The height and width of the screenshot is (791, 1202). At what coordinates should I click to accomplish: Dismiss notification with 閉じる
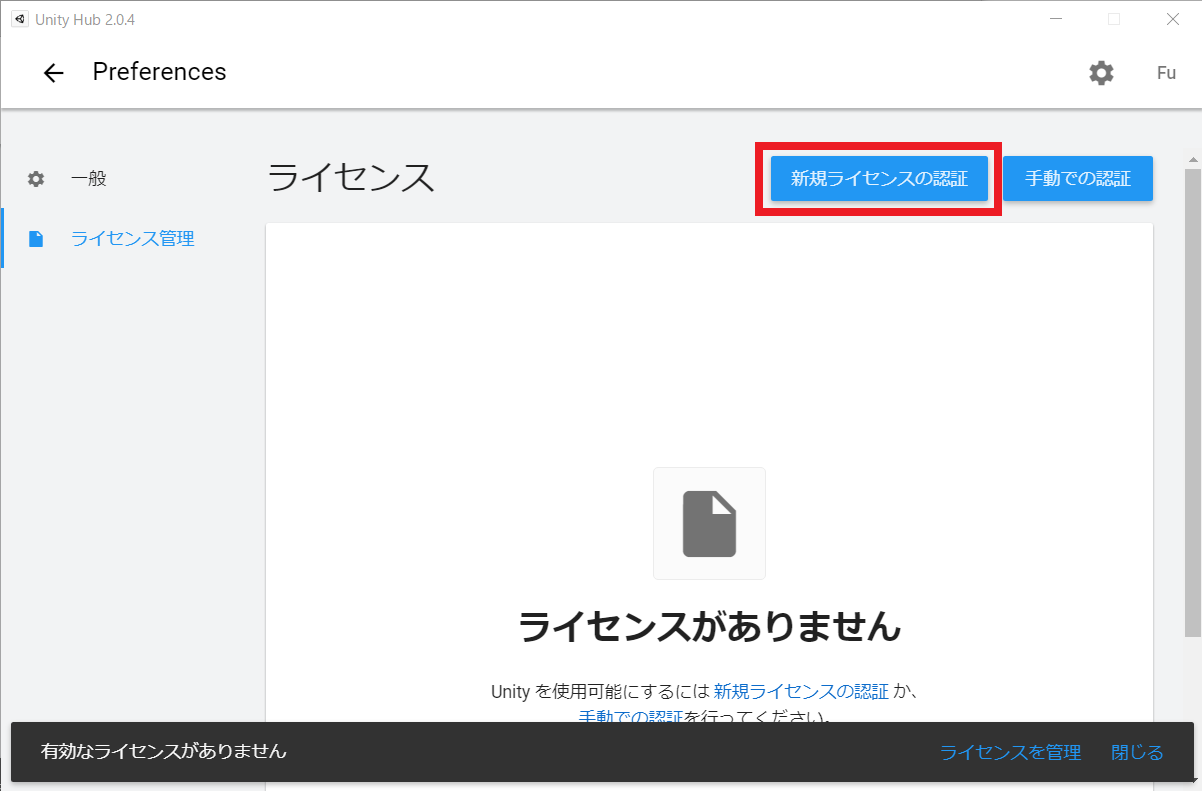(x=1137, y=752)
